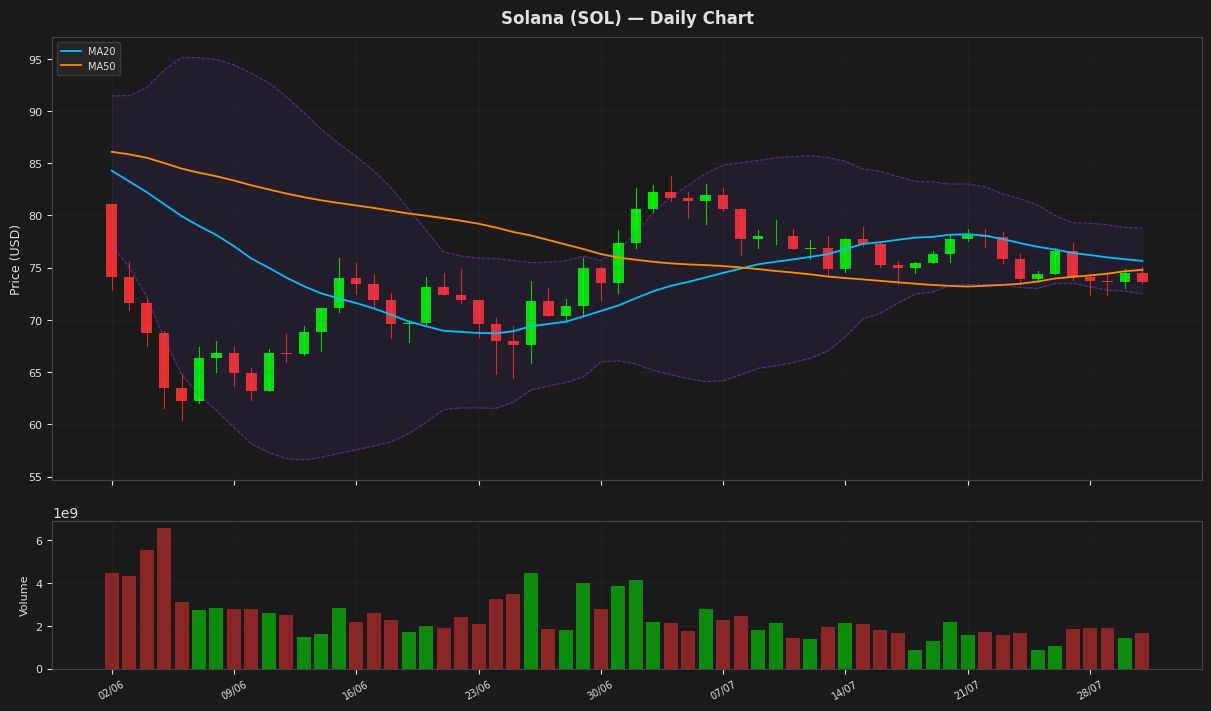Click the 55 price axis tick label
1211x711 pixels.
pos(35,477)
